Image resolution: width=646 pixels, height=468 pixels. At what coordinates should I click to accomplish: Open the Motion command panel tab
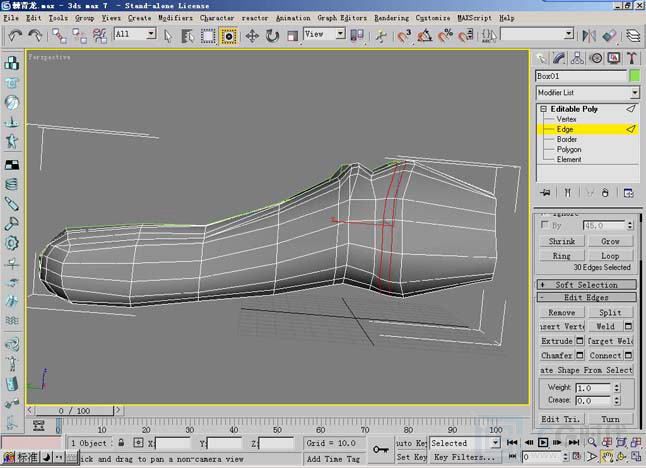pos(596,58)
